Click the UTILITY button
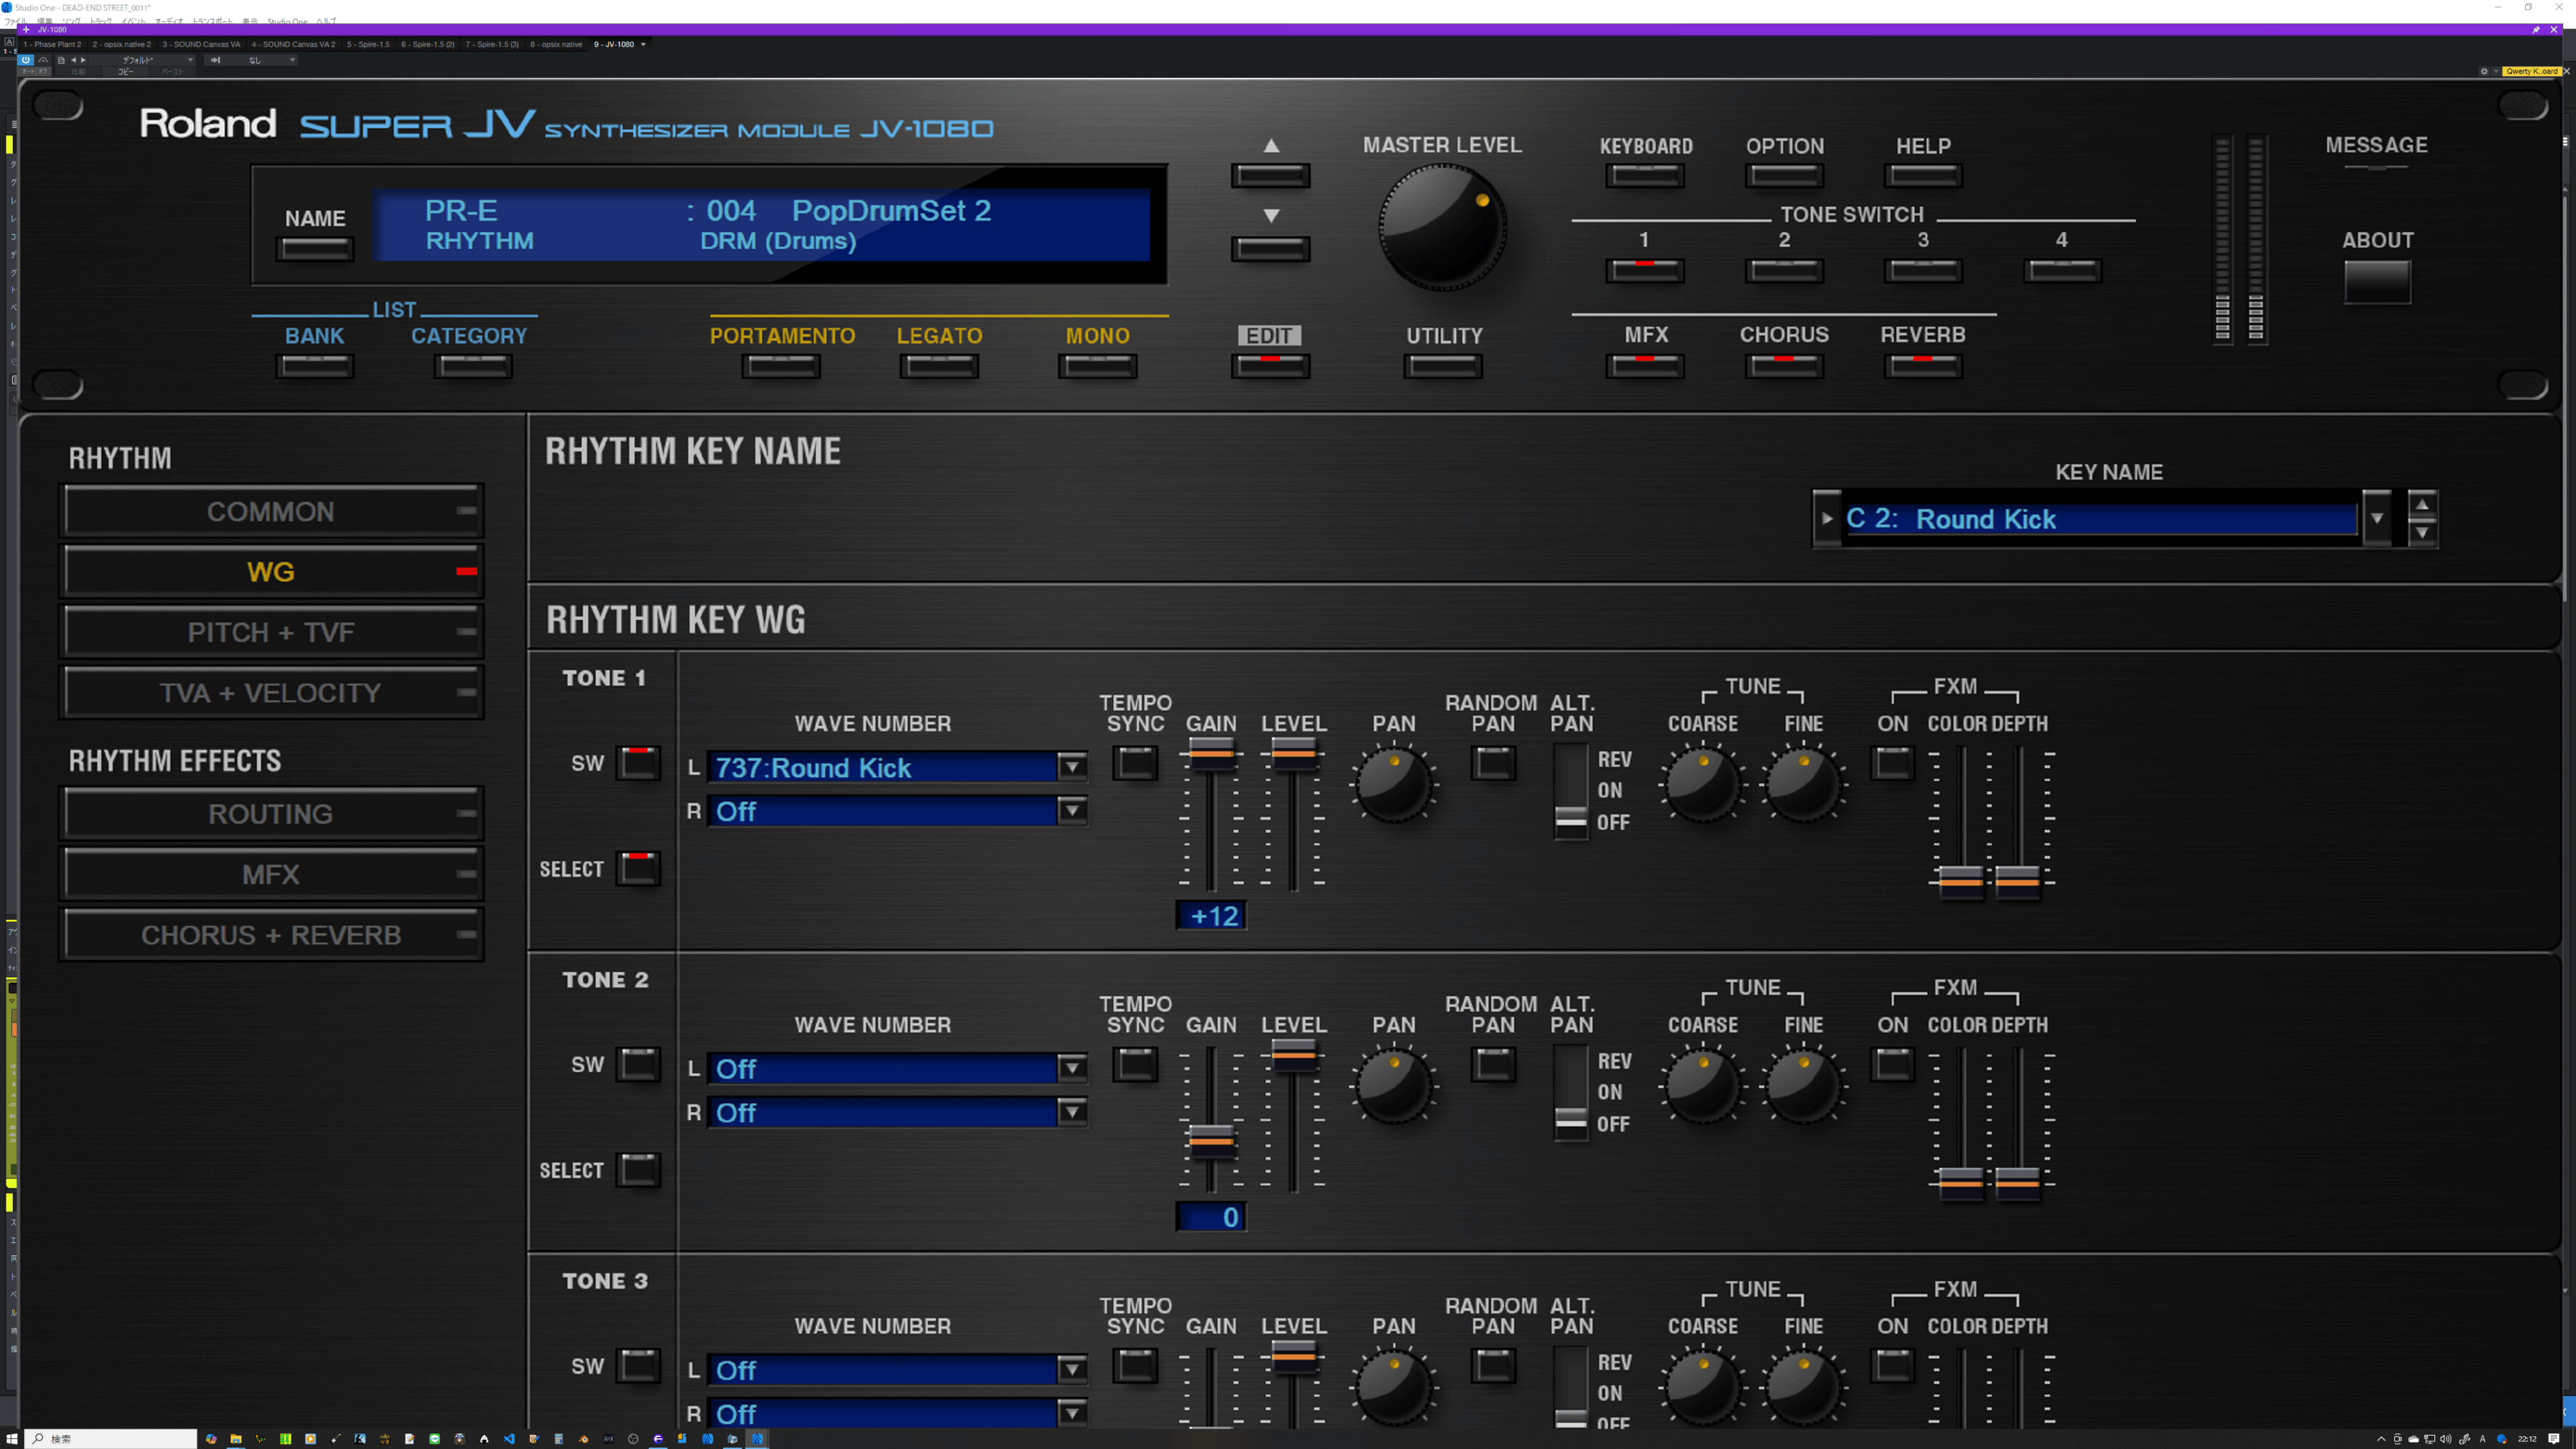The image size is (2576, 1449). [1443, 366]
